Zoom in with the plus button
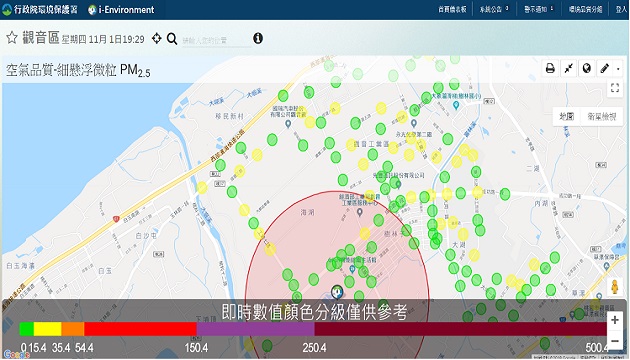630x360 pixels. point(615,320)
